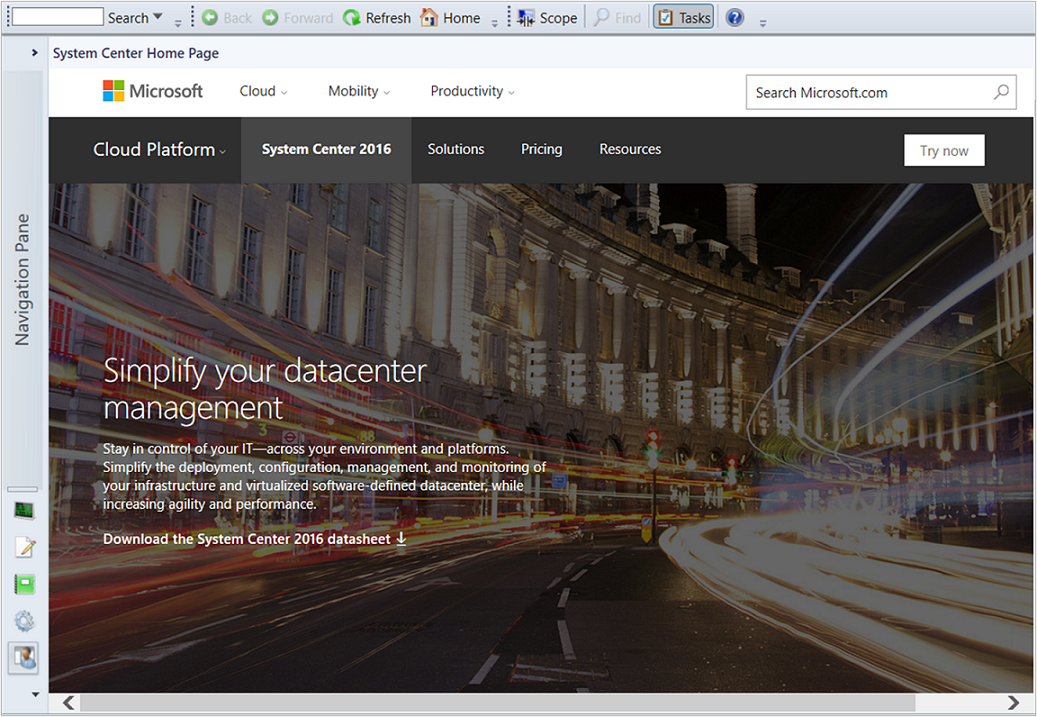The width and height of the screenshot is (1037, 717).
Task: Open the Search dropdown arrow
Action: [157, 17]
